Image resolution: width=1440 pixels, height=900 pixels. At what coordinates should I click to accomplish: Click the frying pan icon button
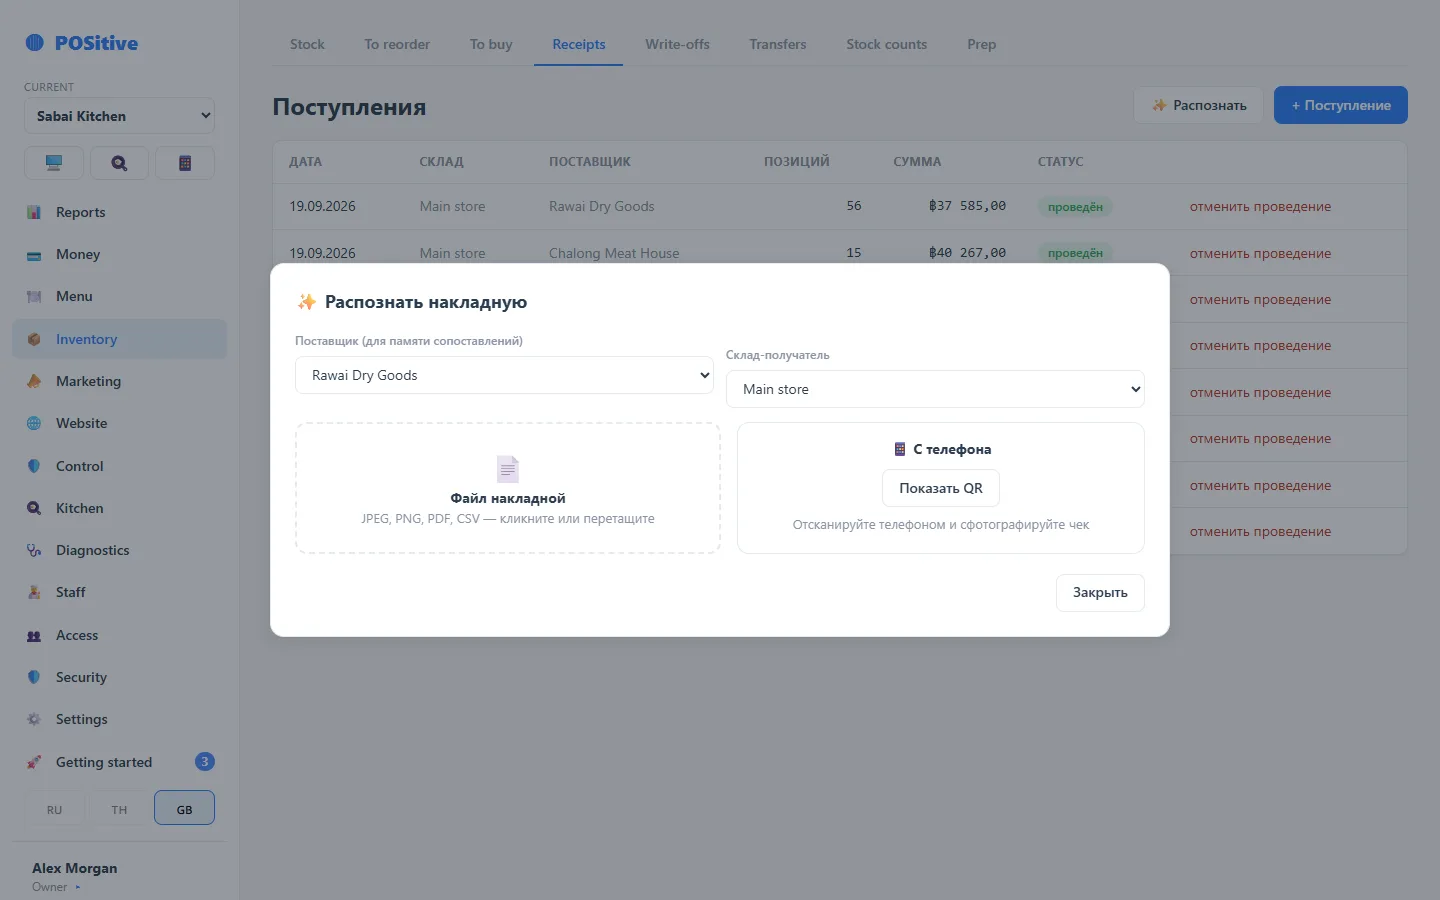pyautogui.click(x=119, y=163)
